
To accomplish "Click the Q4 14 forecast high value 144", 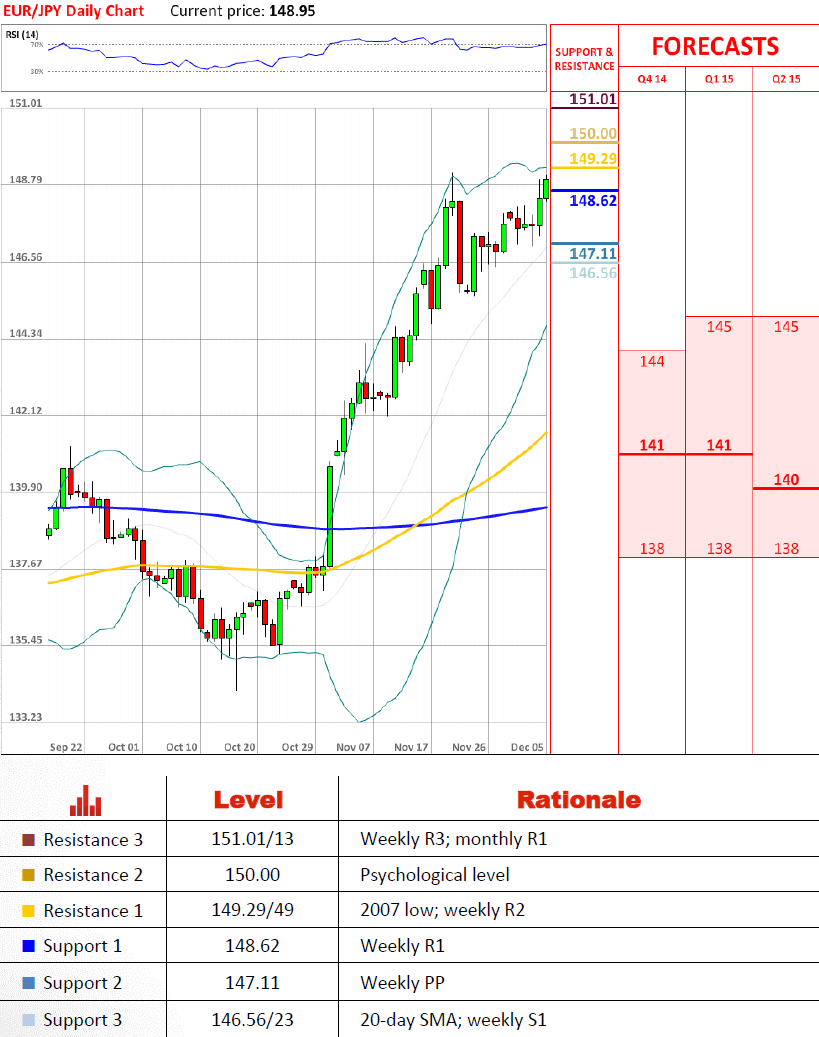I will click(652, 361).
